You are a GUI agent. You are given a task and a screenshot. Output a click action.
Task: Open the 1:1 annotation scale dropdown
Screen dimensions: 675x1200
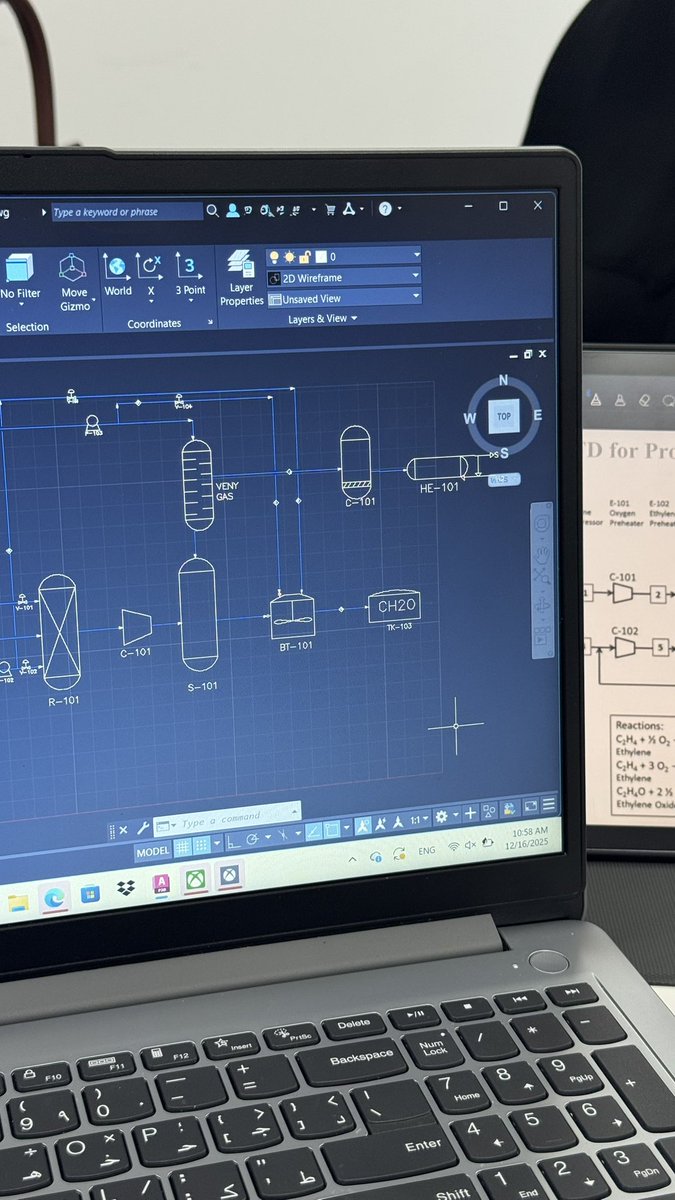420,820
